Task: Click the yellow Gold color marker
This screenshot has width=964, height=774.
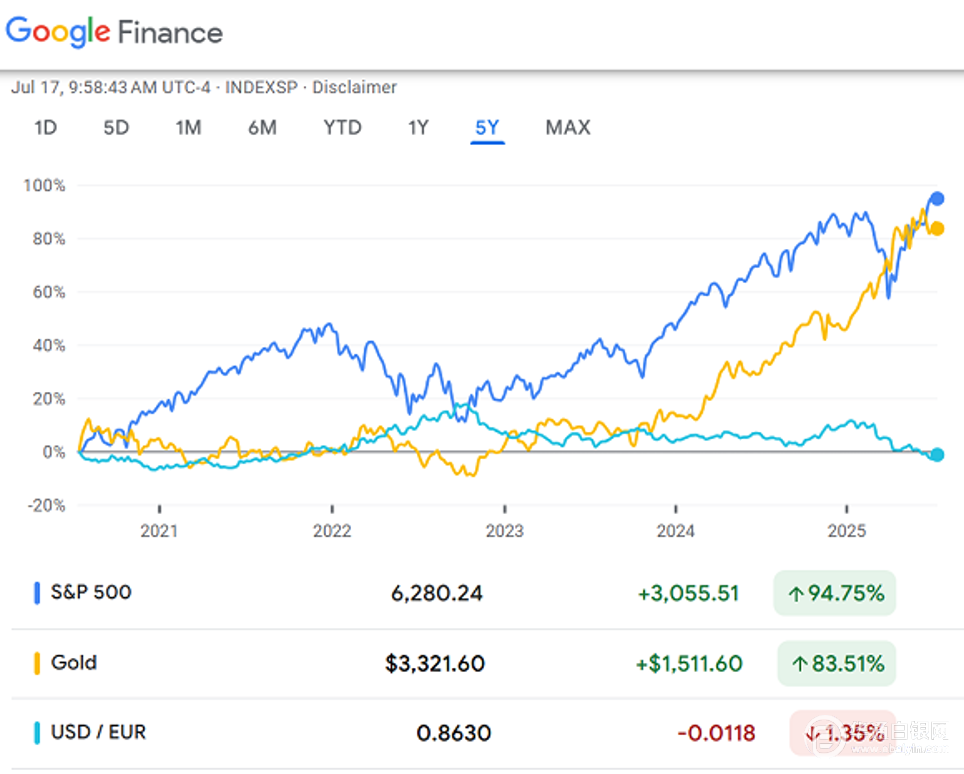Action: [37, 663]
